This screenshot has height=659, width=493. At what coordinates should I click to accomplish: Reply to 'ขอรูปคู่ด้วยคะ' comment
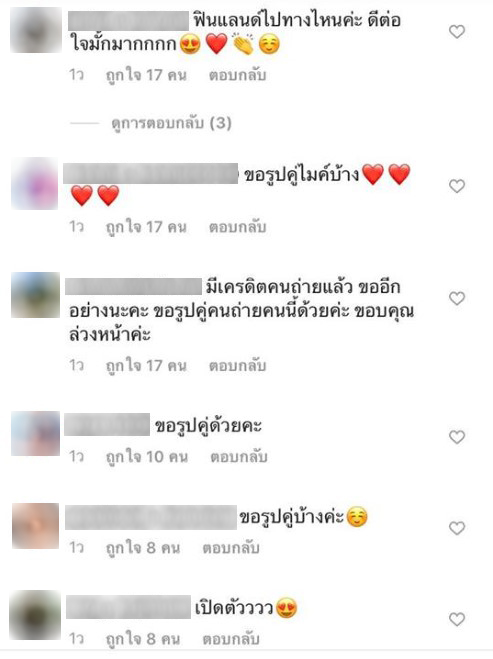point(239,456)
